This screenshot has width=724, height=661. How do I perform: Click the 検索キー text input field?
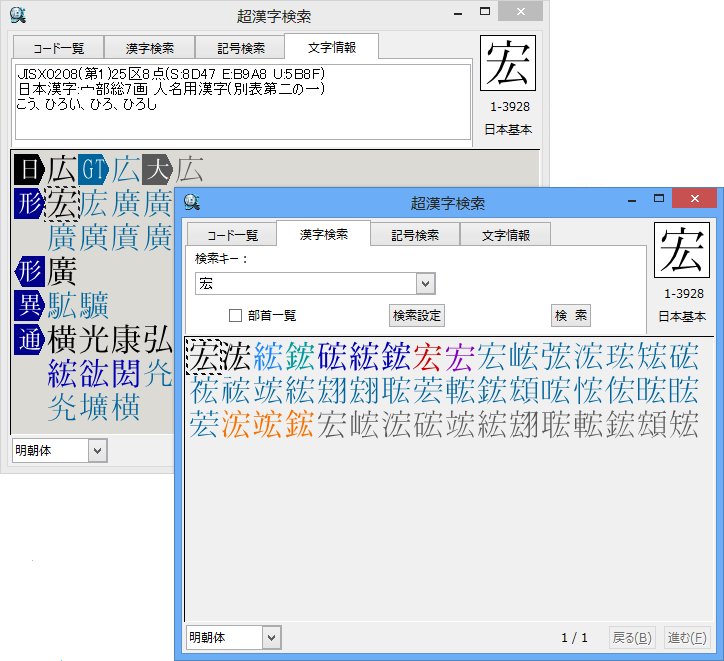click(305, 285)
